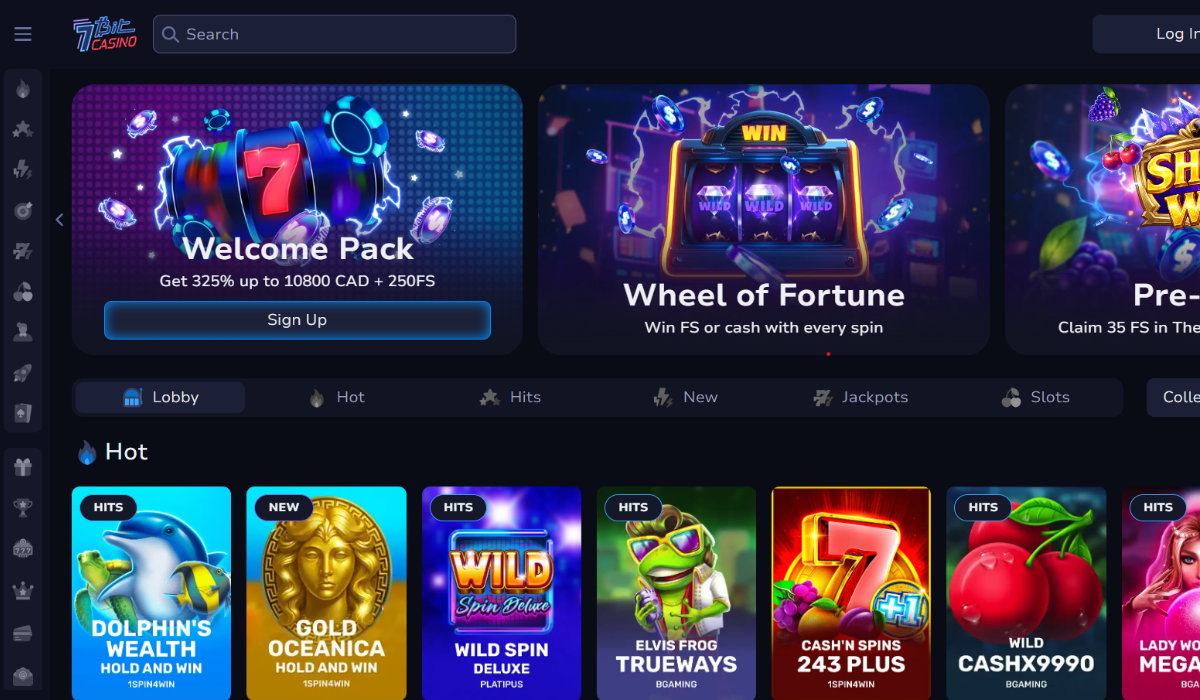Switch to the Lobby tab
This screenshot has width=1200, height=700.
161,397
